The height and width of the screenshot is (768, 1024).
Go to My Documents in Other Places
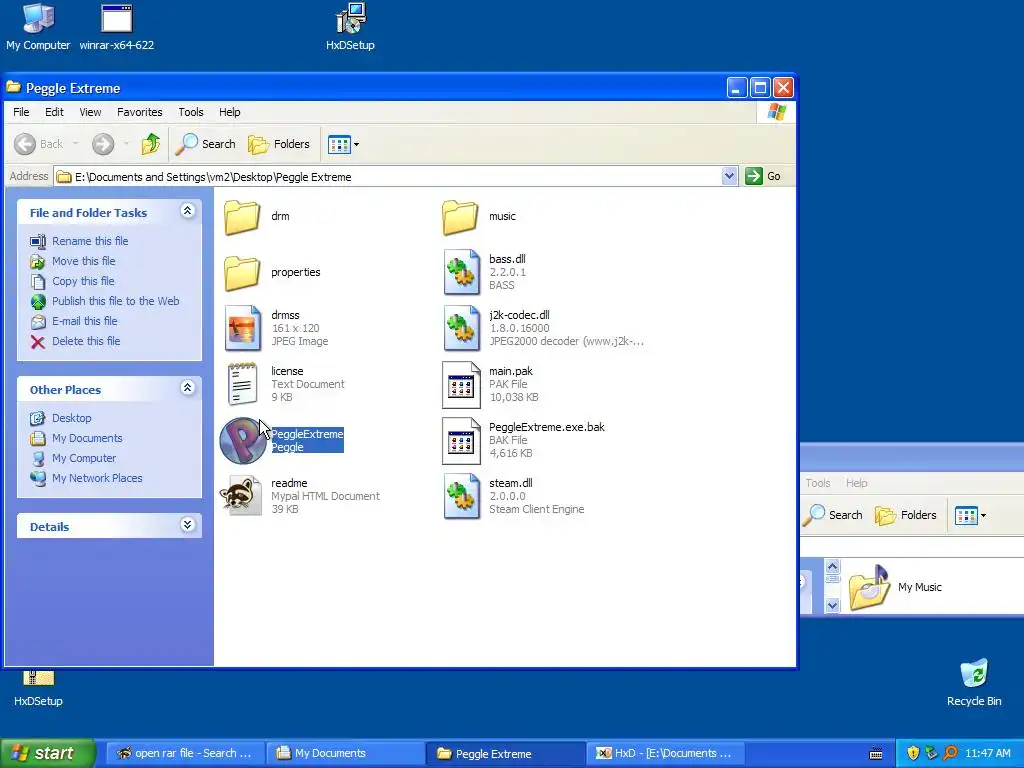88,438
